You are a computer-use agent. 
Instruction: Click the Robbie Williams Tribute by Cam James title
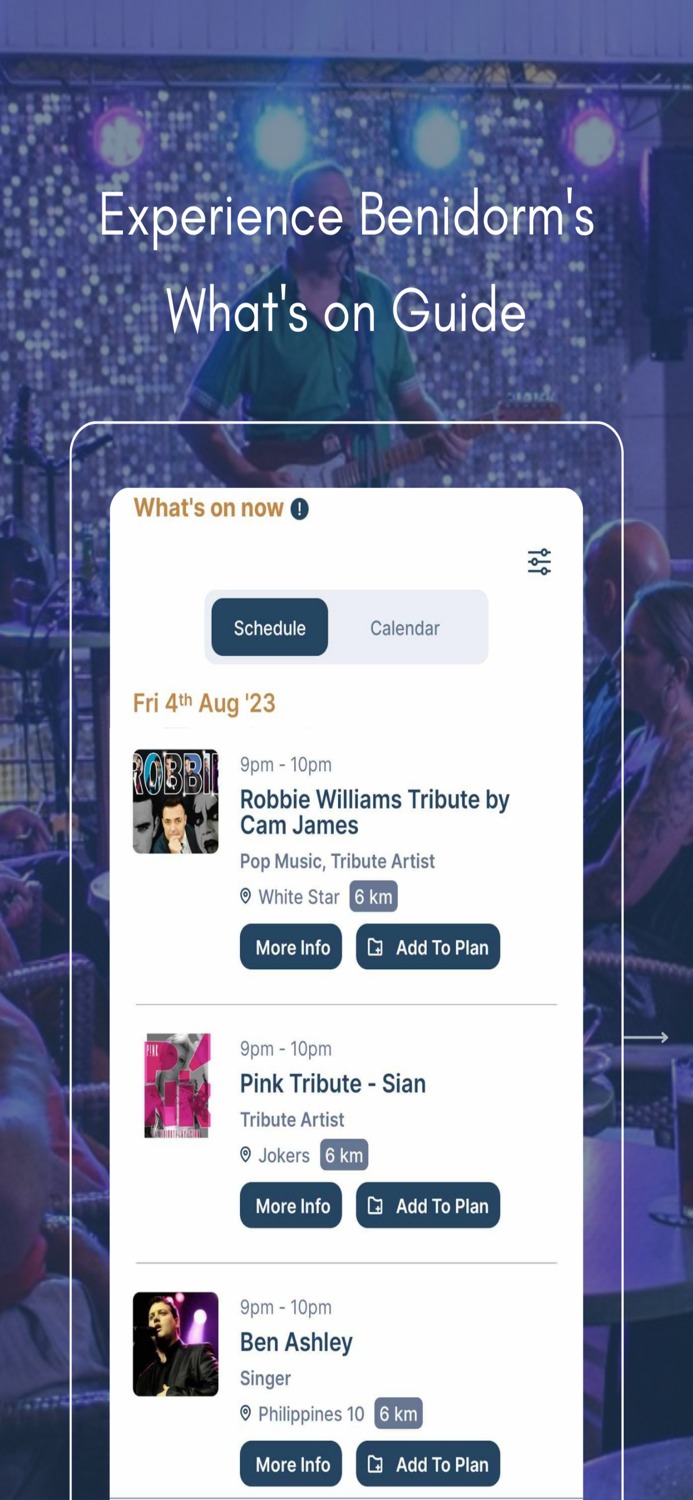[x=375, y=812]
